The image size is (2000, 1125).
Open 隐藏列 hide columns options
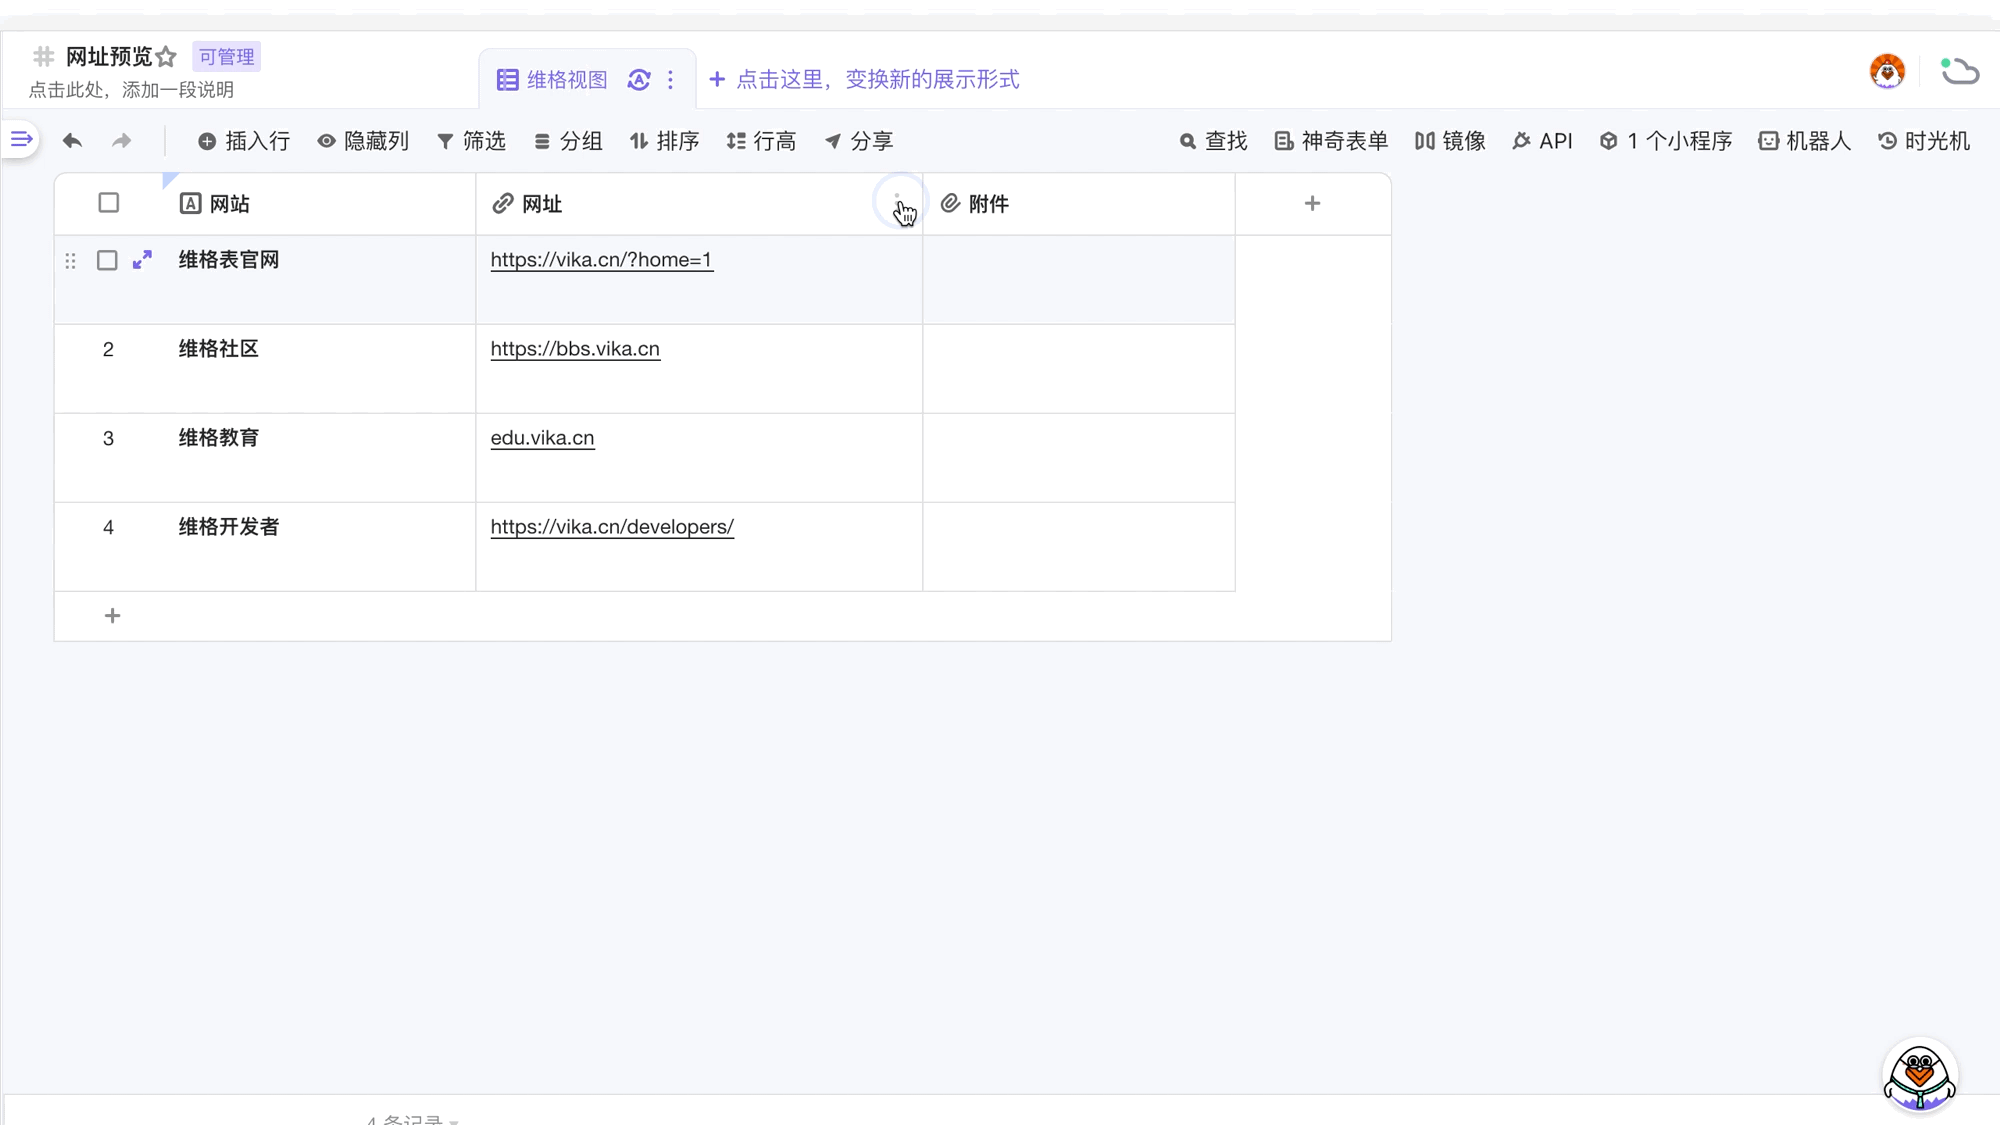tap(363, 141)
